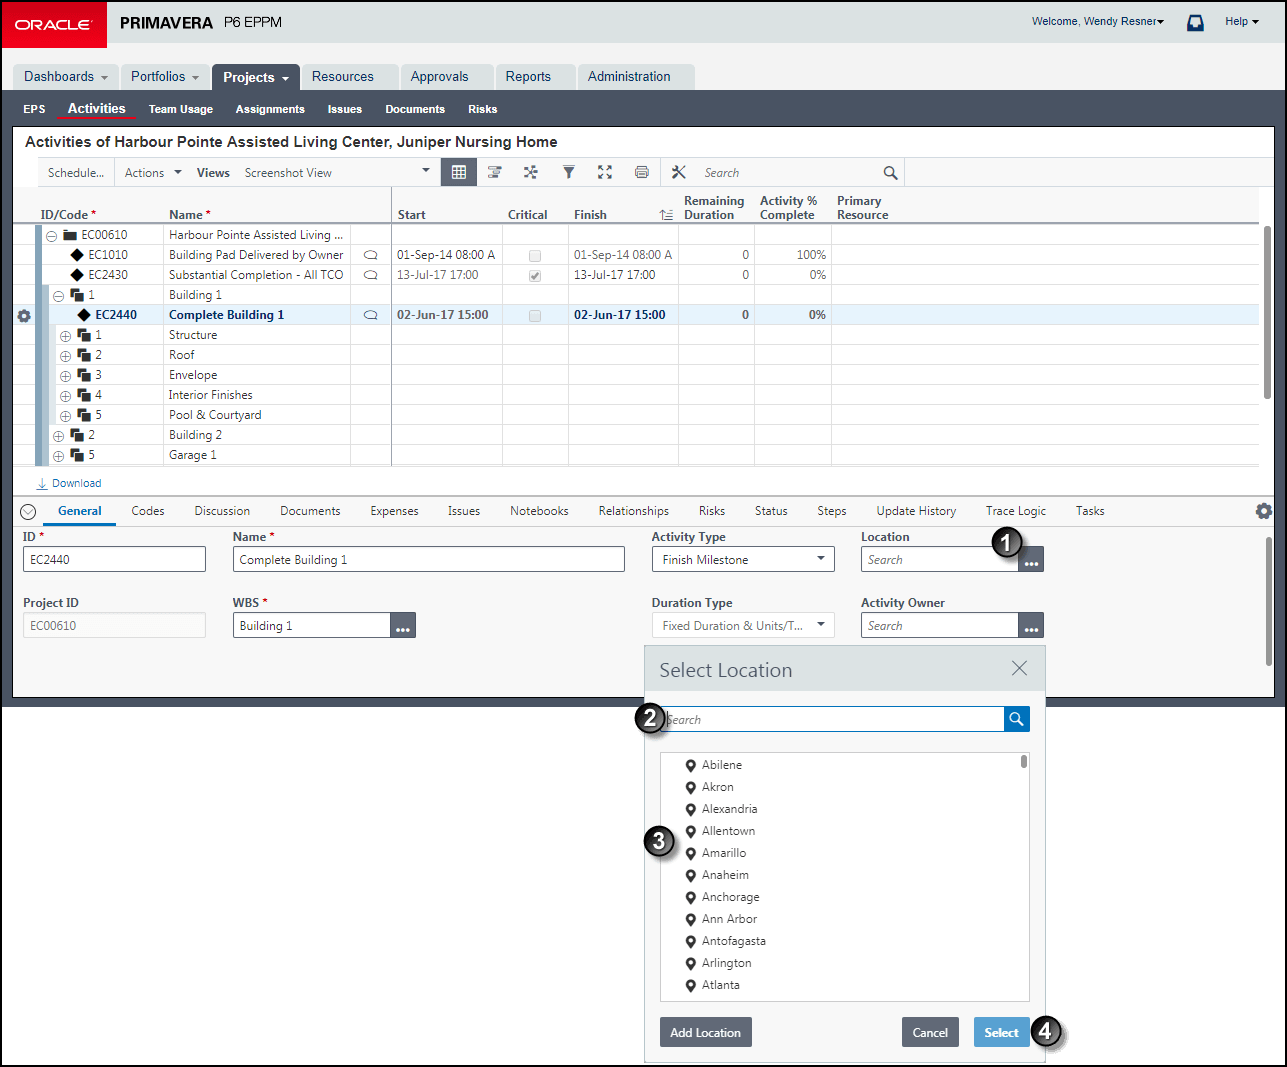Open discussion bubble for Complete Building 1
The image size is (1287, 1067).
coord(370,315)
